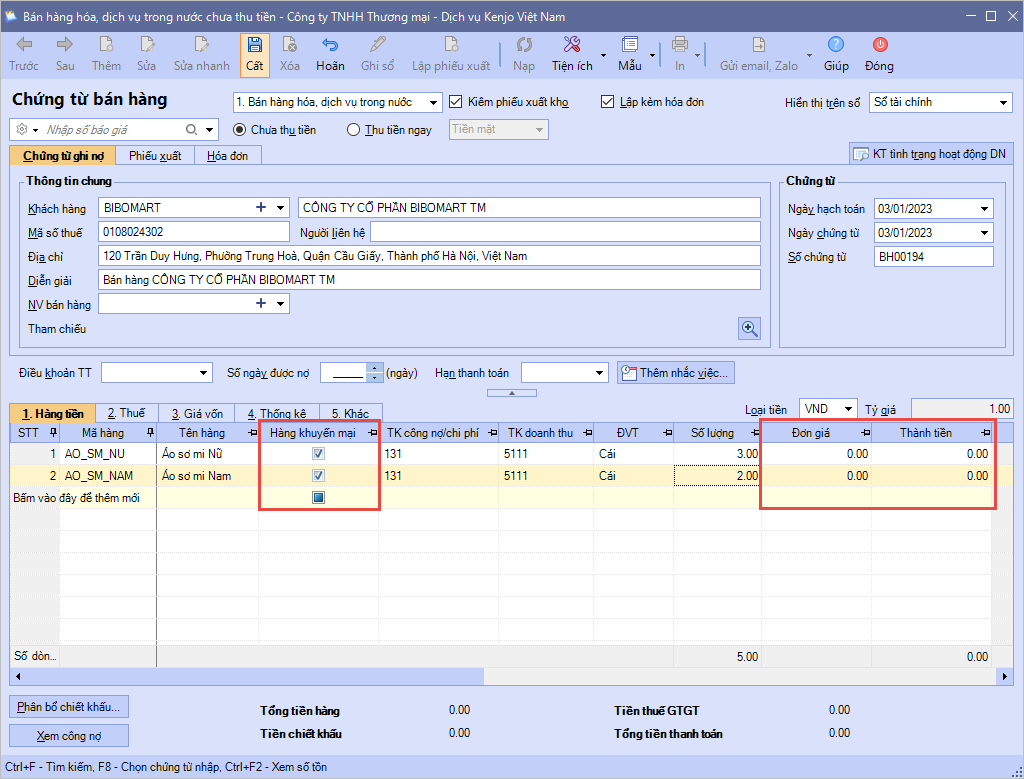Click the Đóng close icon in toolbar
The width and height of the screenshot is (1024, 779).
(x=879, y=54)
